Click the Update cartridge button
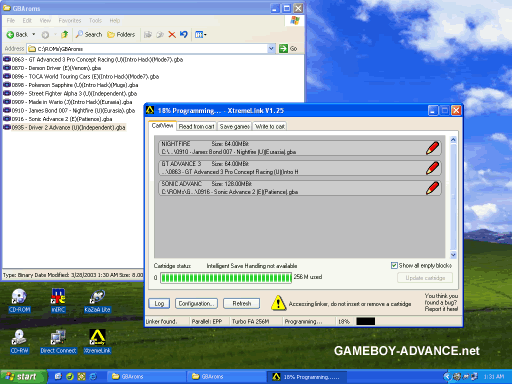This screenshot has height=384, width=512. 425,278
